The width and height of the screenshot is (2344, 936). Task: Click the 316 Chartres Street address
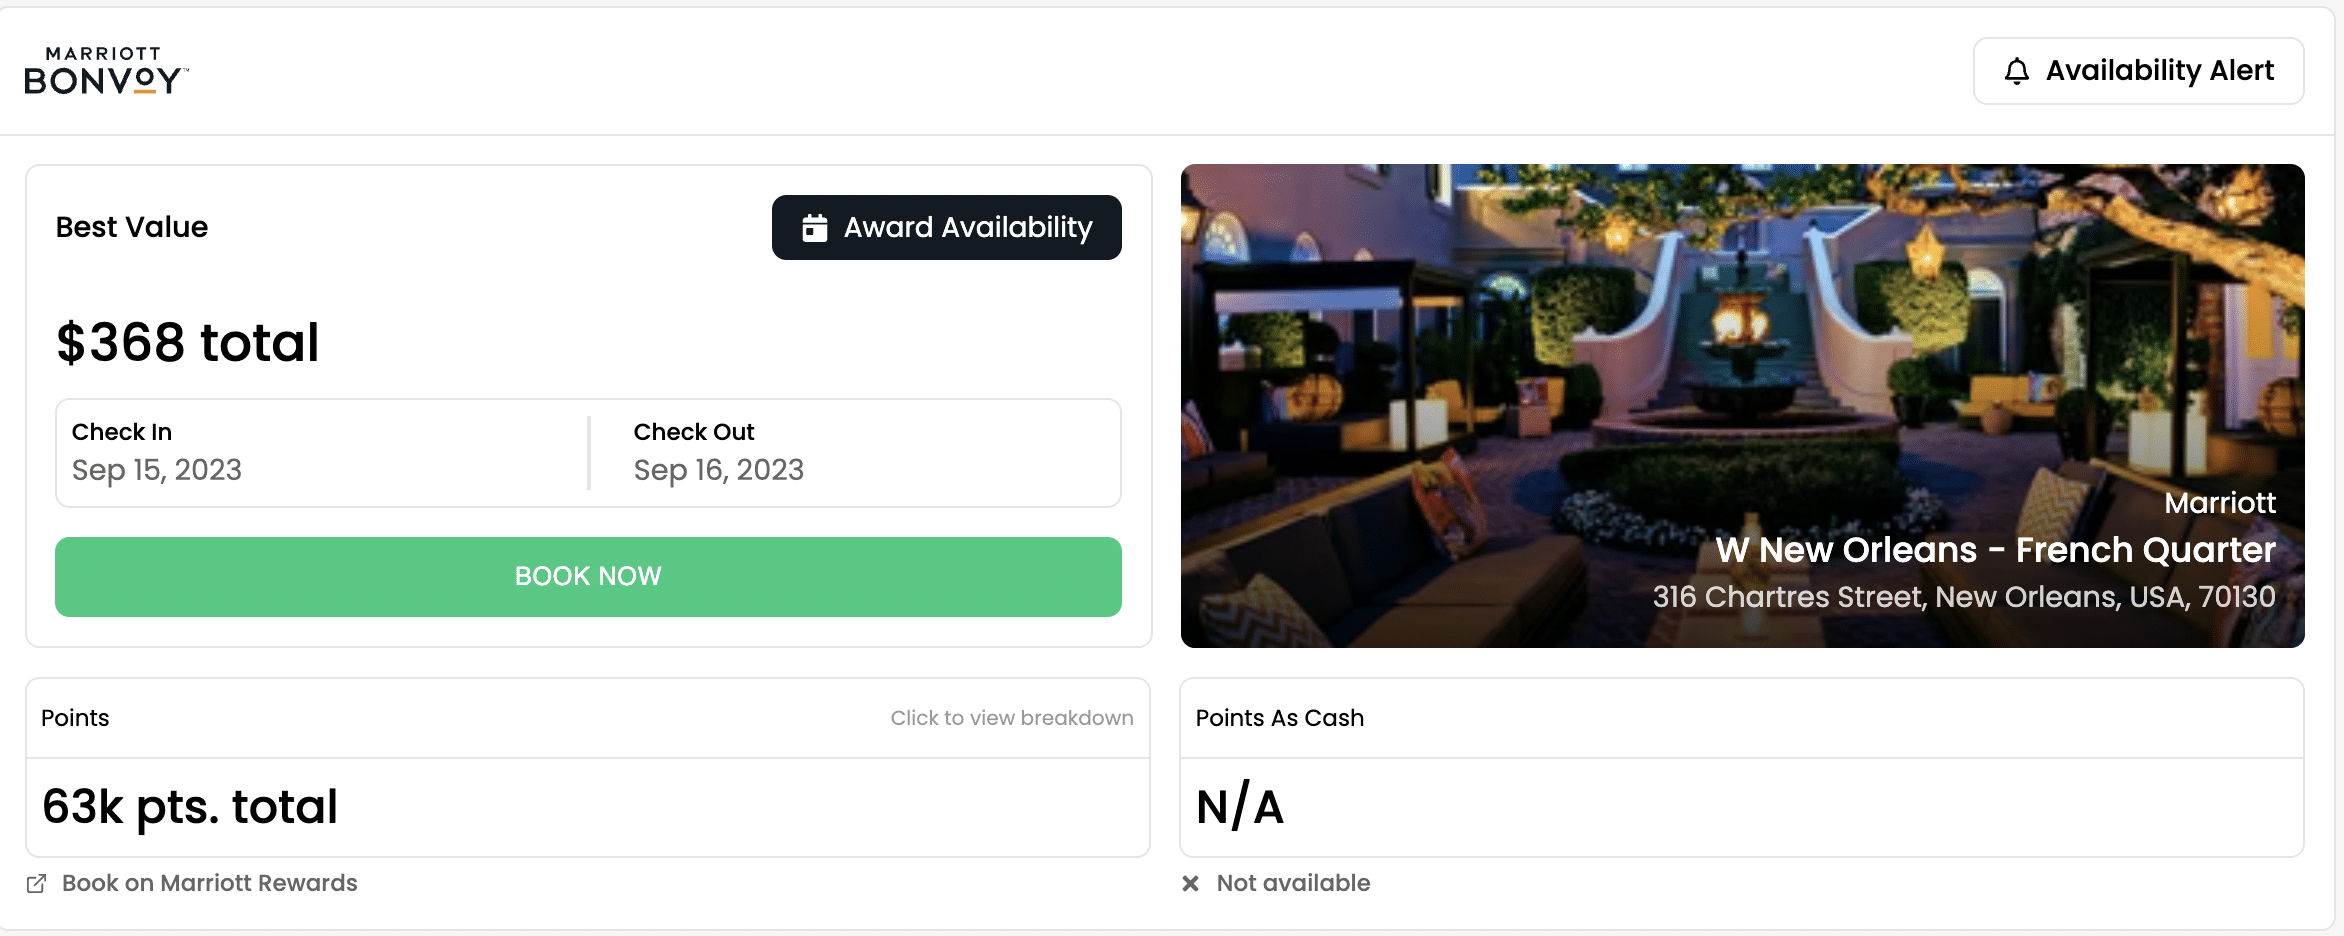tap(1963, 597)
